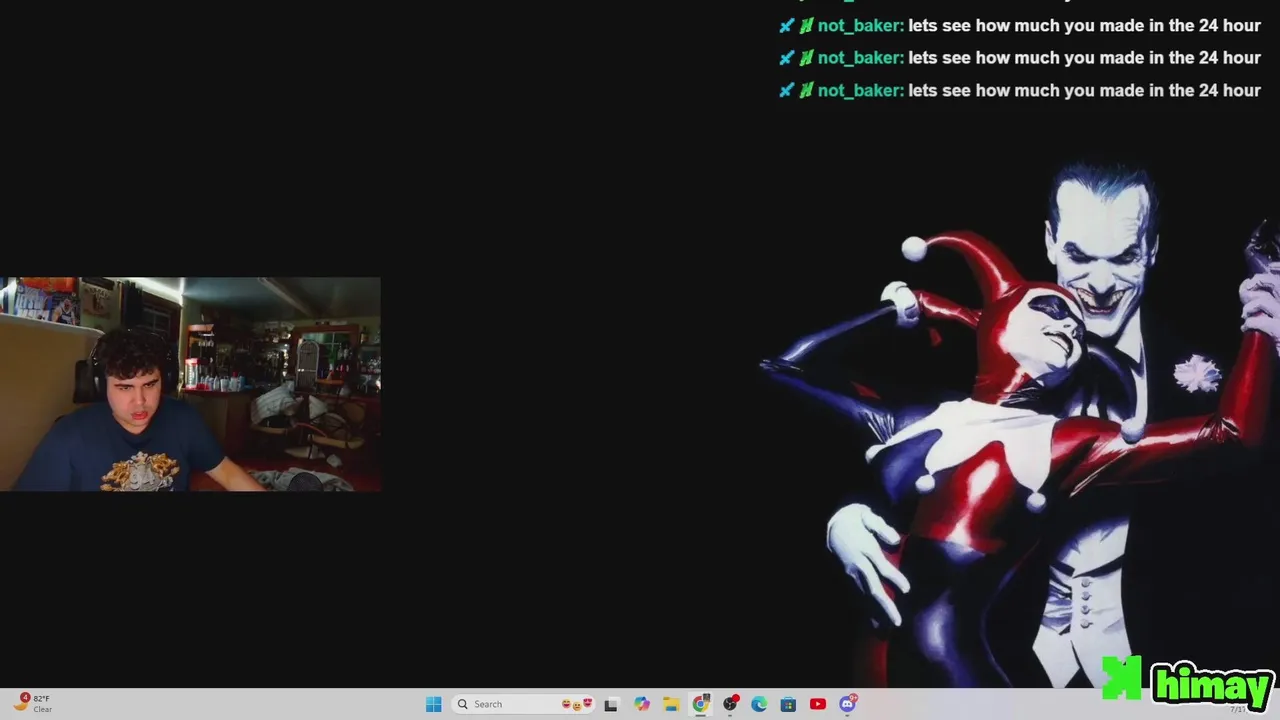
Task: Launch Microsoft Edge from the taskbar
Action: (759, 704)
